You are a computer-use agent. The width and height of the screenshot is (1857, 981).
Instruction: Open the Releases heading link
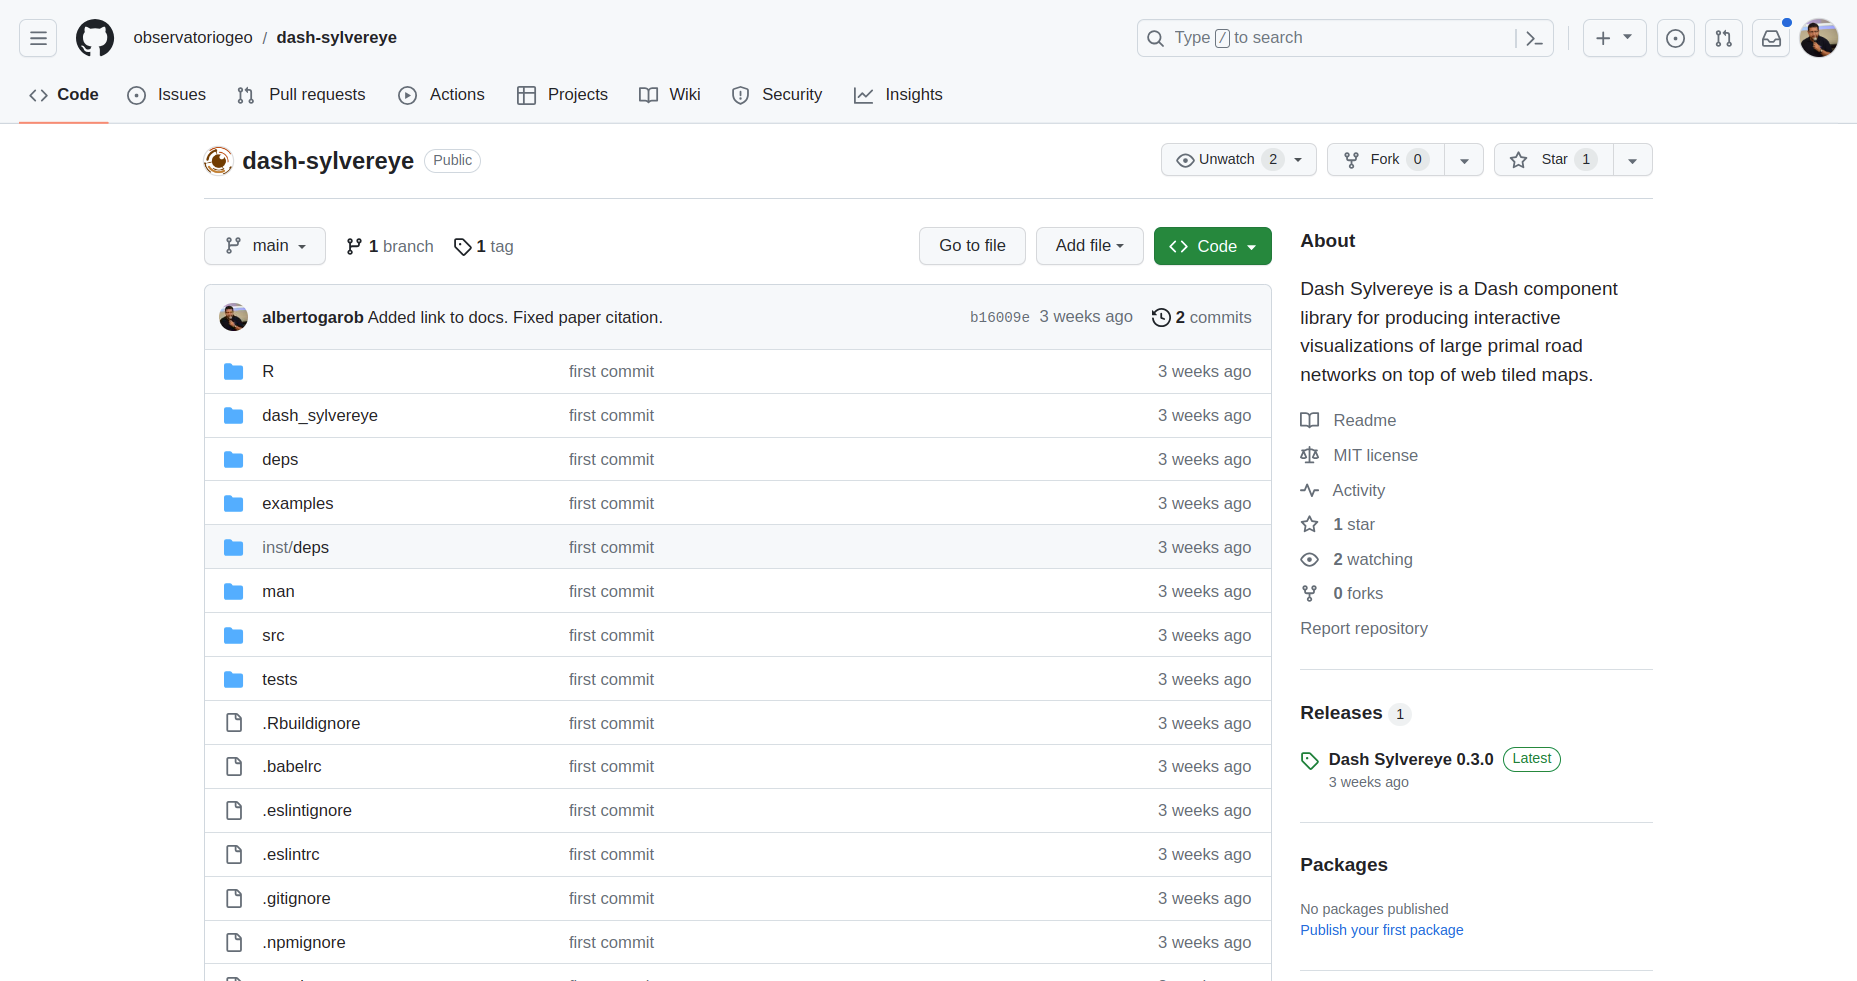[1341, 713]
